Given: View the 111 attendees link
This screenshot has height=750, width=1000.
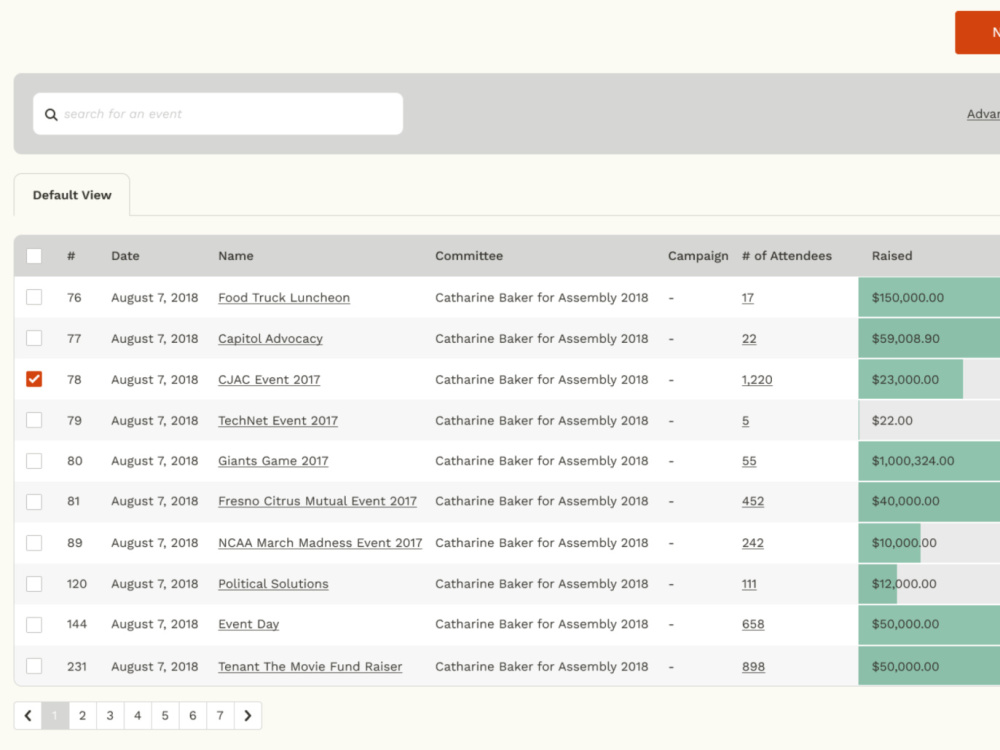Looking at the screenshot, I should [x=749, y=584].
